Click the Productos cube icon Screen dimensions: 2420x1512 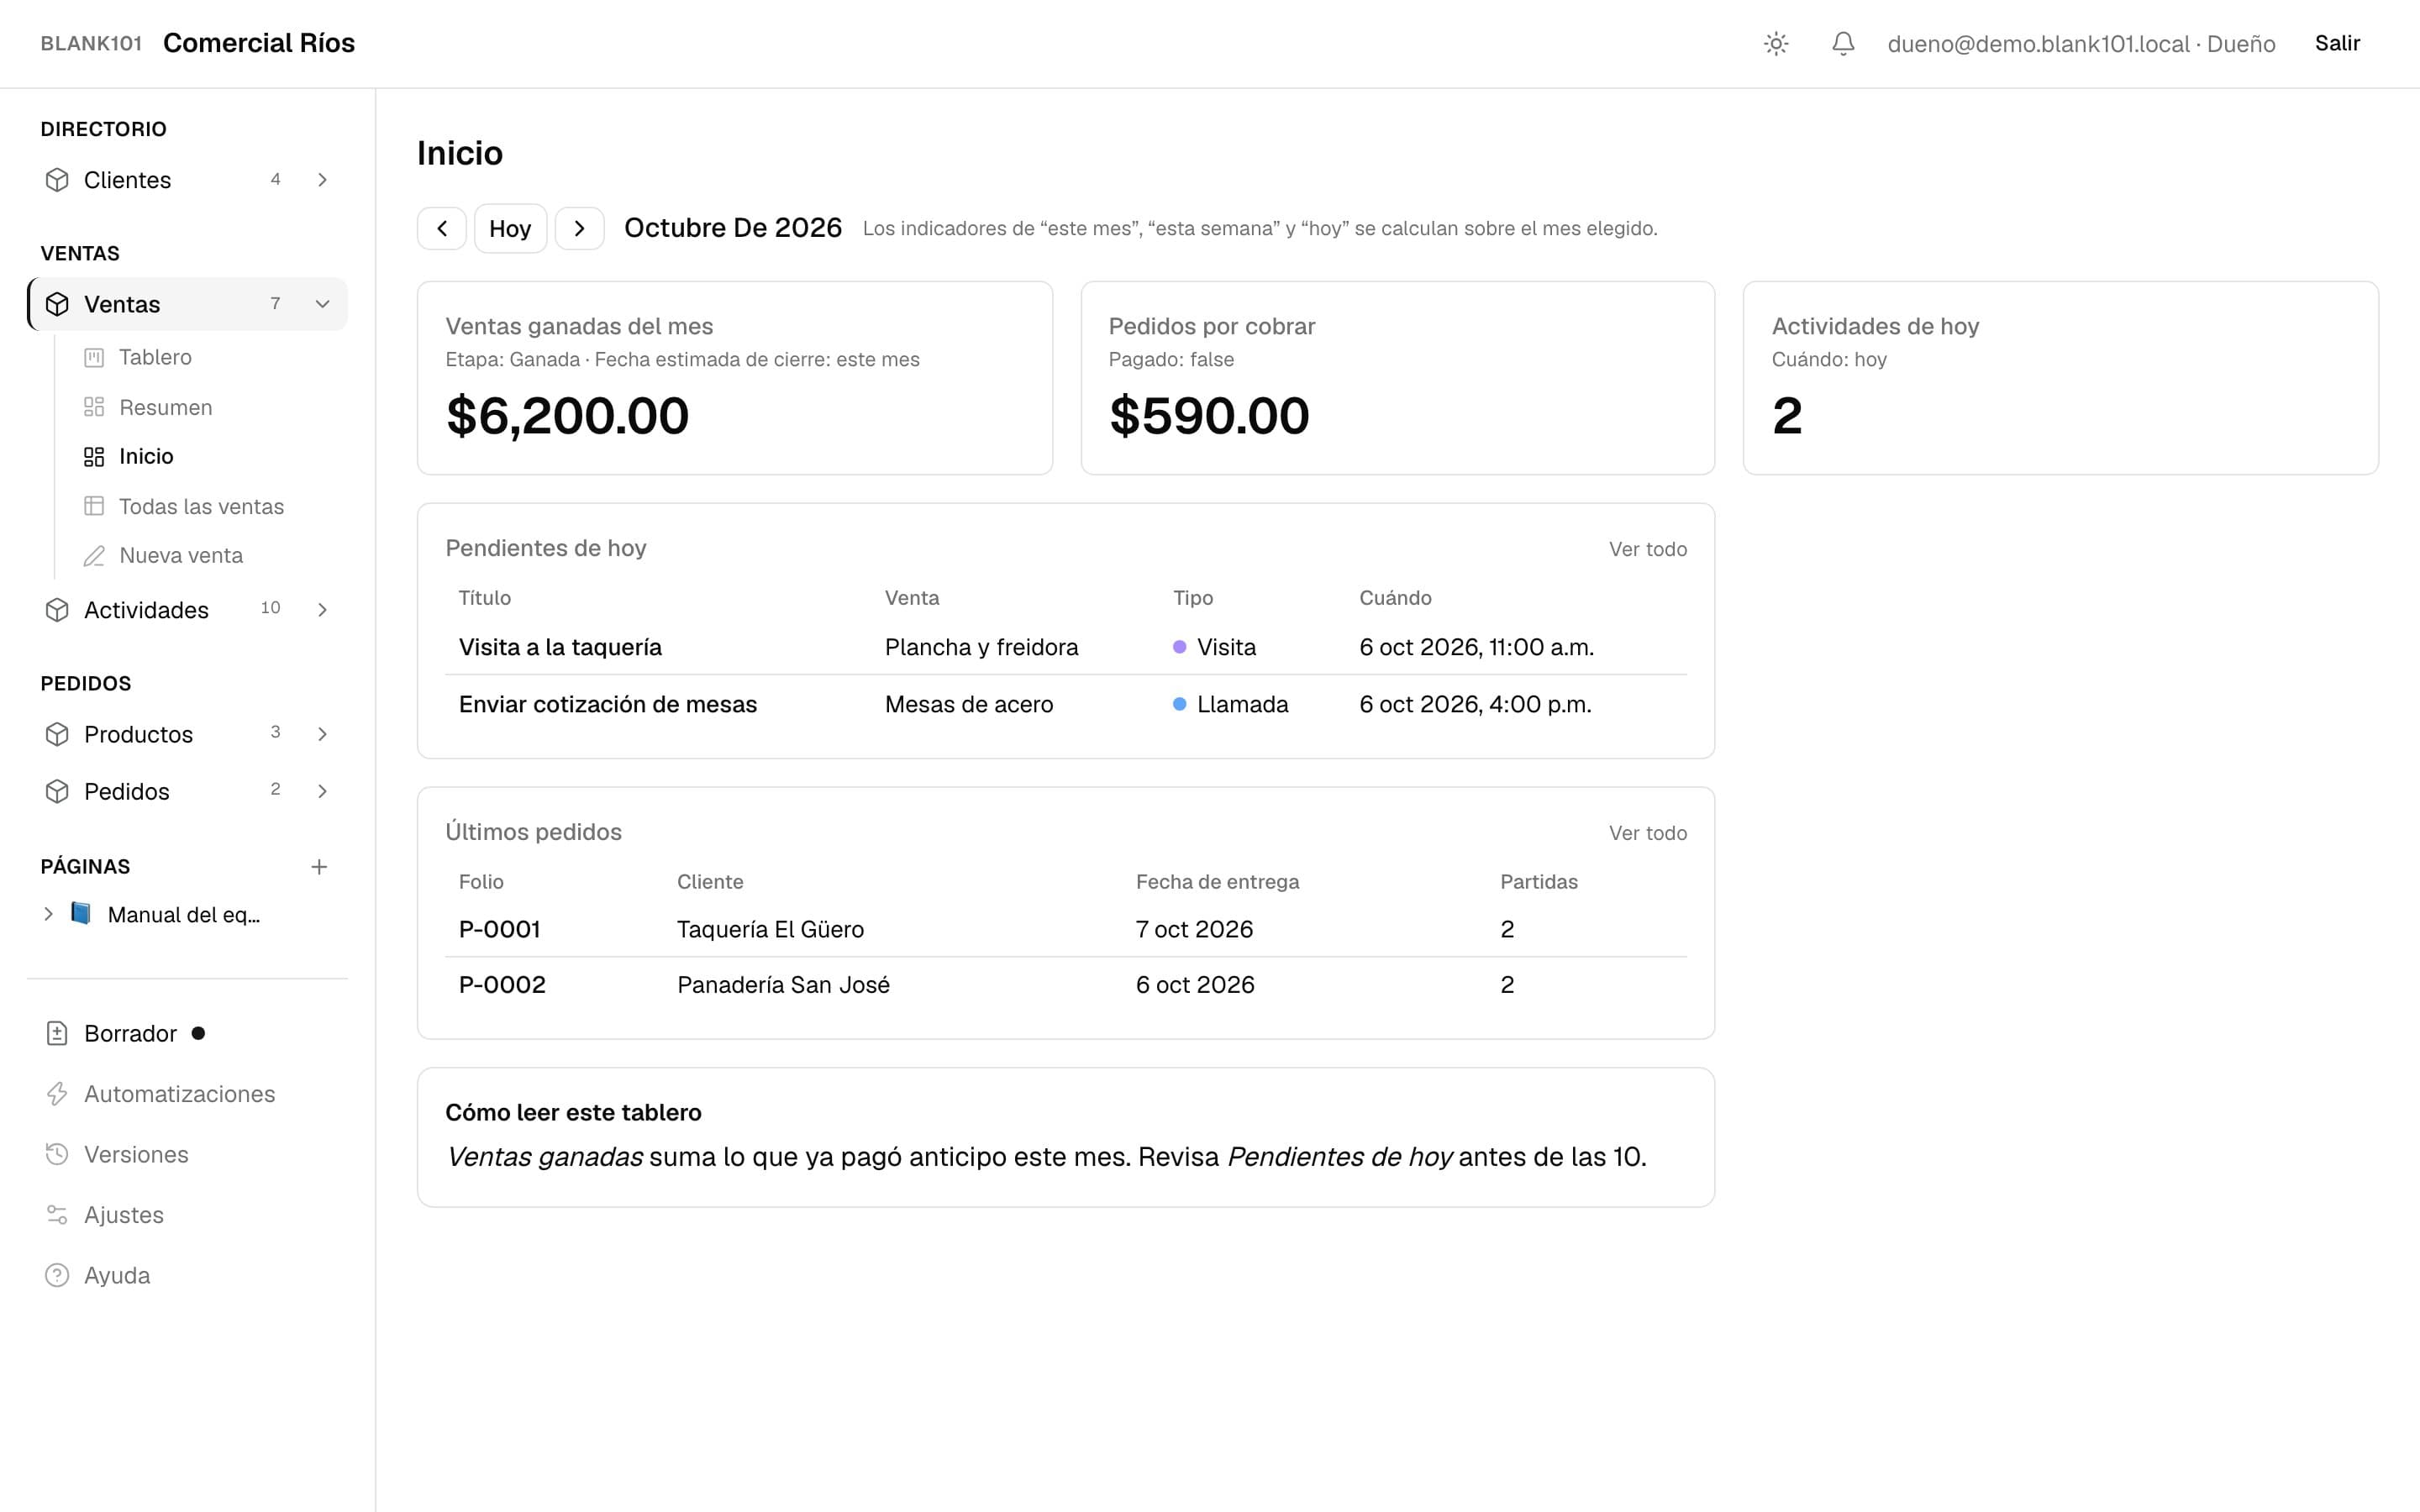click(x=57, y=734)
